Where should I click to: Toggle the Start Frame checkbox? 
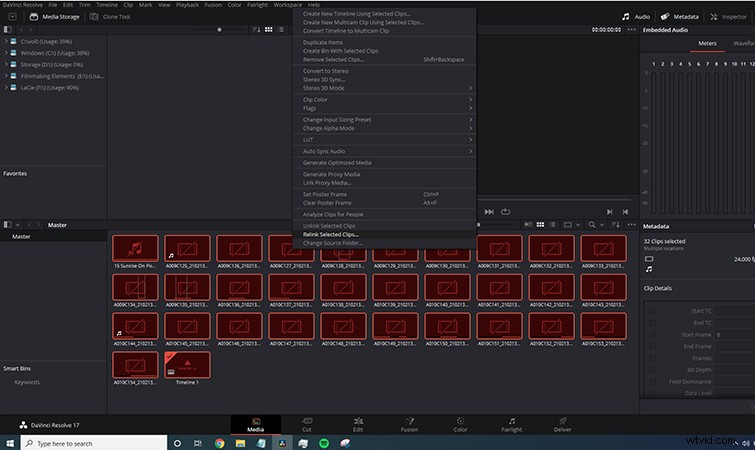(652, 334)
